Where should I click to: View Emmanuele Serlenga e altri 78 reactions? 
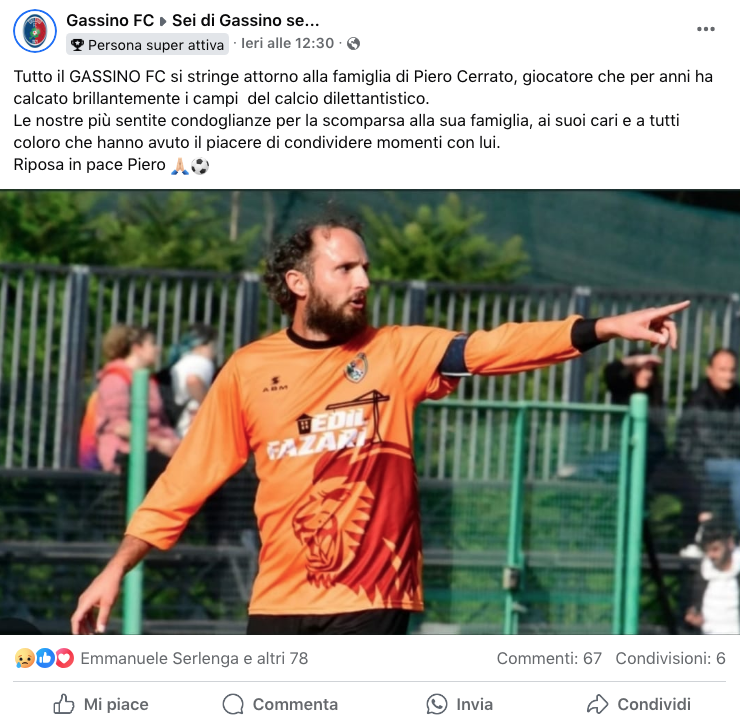click(194, 658)
